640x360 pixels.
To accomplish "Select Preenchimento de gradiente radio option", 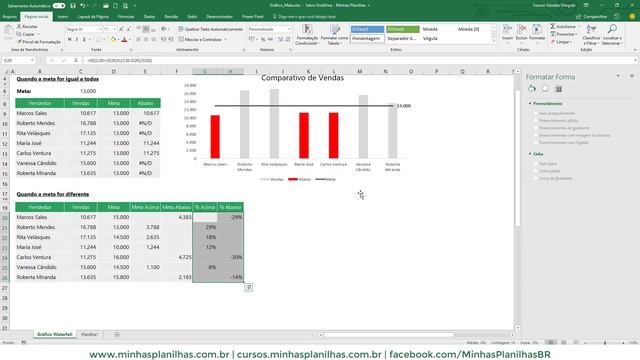I will tap(536, 128).
